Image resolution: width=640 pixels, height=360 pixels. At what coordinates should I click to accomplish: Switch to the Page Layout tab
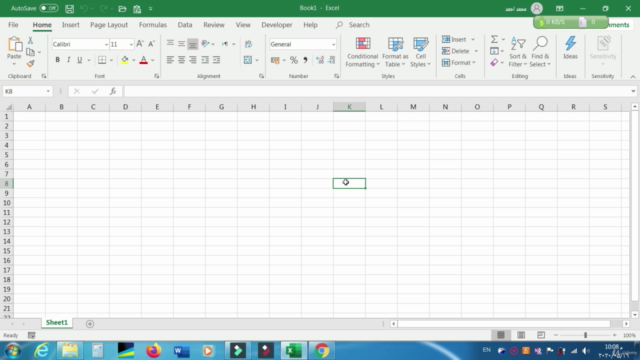[109, 25]
